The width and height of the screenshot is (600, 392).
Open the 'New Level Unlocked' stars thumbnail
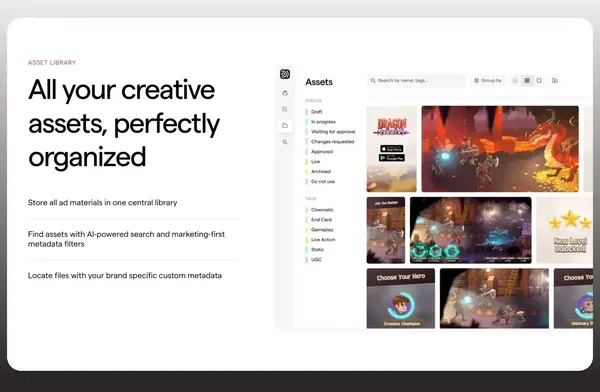[x=565, y=230]
